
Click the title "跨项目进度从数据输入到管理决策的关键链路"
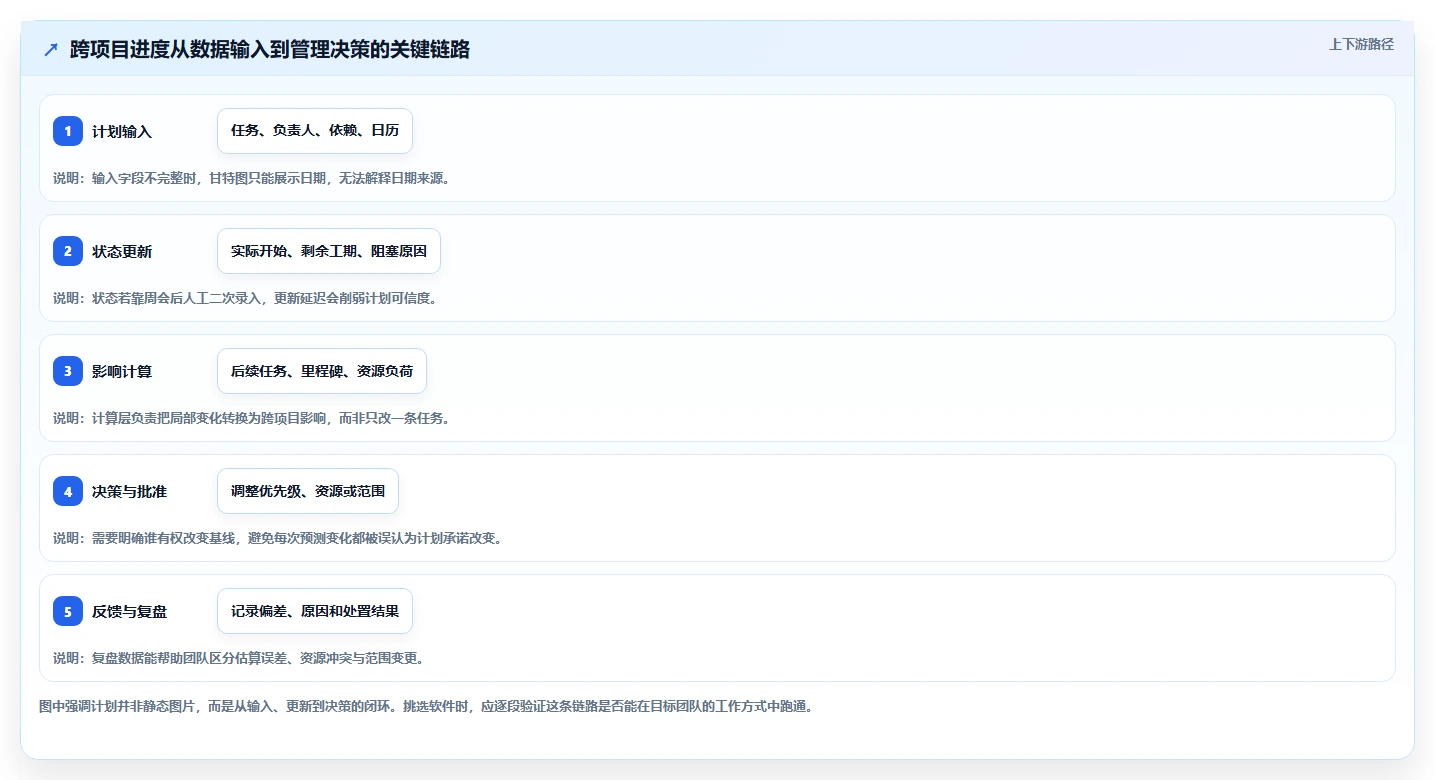coord(270,50)
